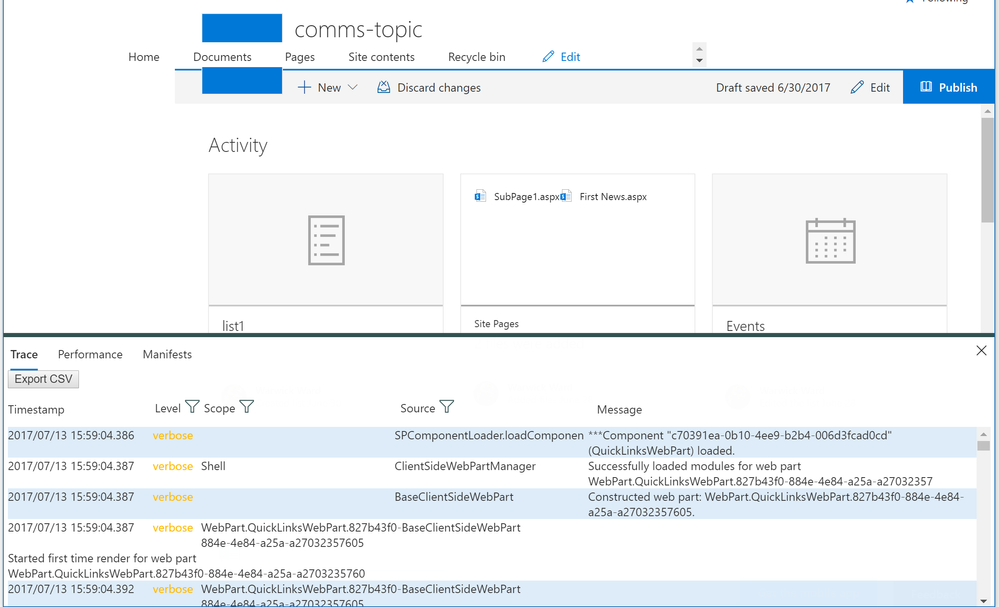Open the Pages navigation link
The height and width of the screenshot is (607, 999).
(x=299, y=57)
